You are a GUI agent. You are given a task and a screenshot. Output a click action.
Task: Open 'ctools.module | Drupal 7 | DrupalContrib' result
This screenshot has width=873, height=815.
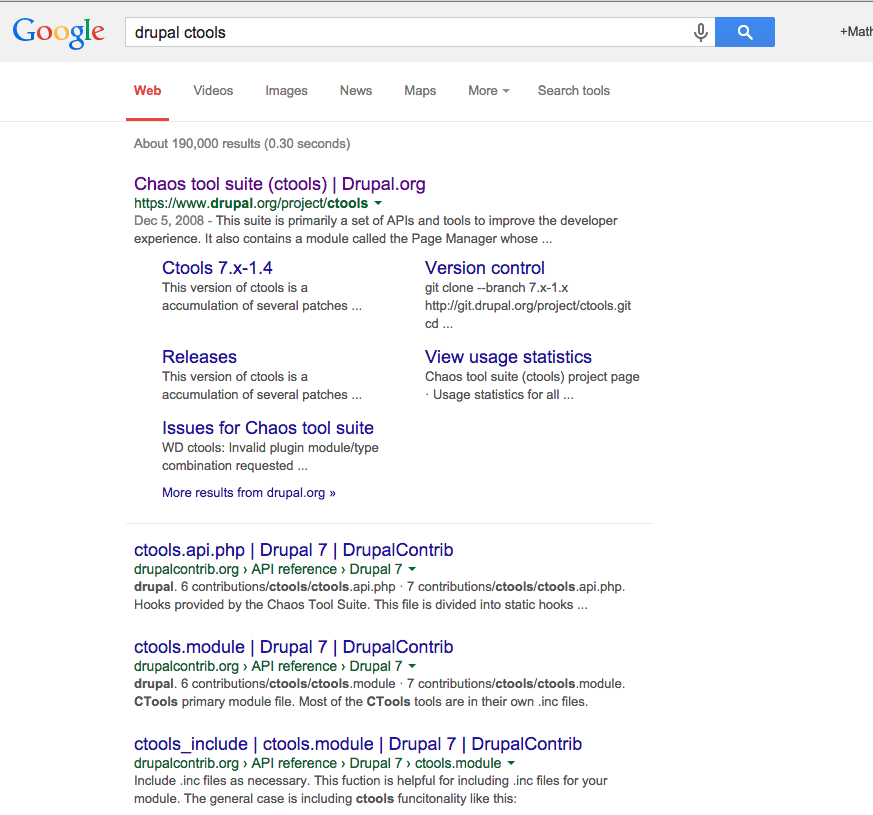coord(293,647)
